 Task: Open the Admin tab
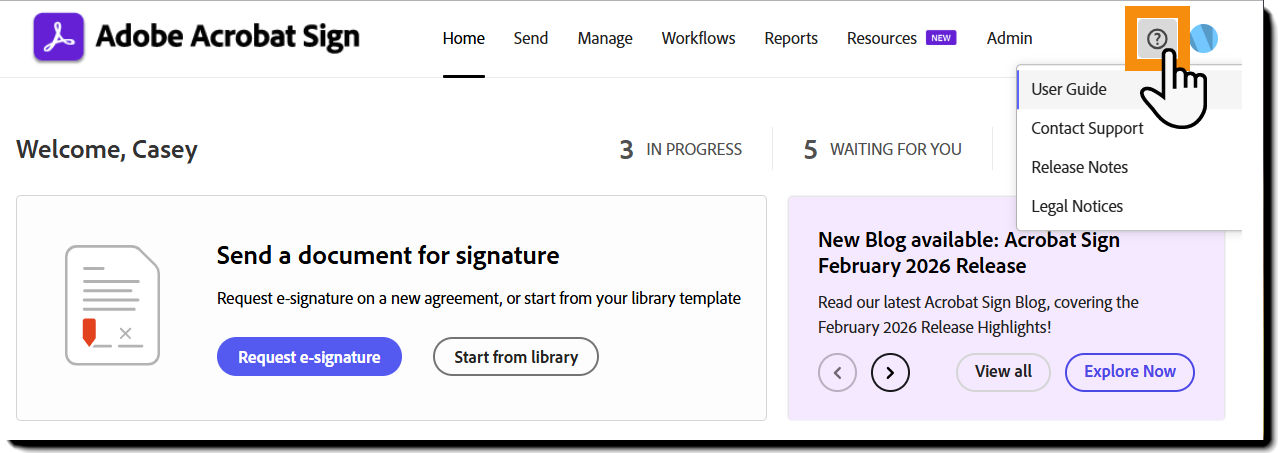tap(1009, 39)
